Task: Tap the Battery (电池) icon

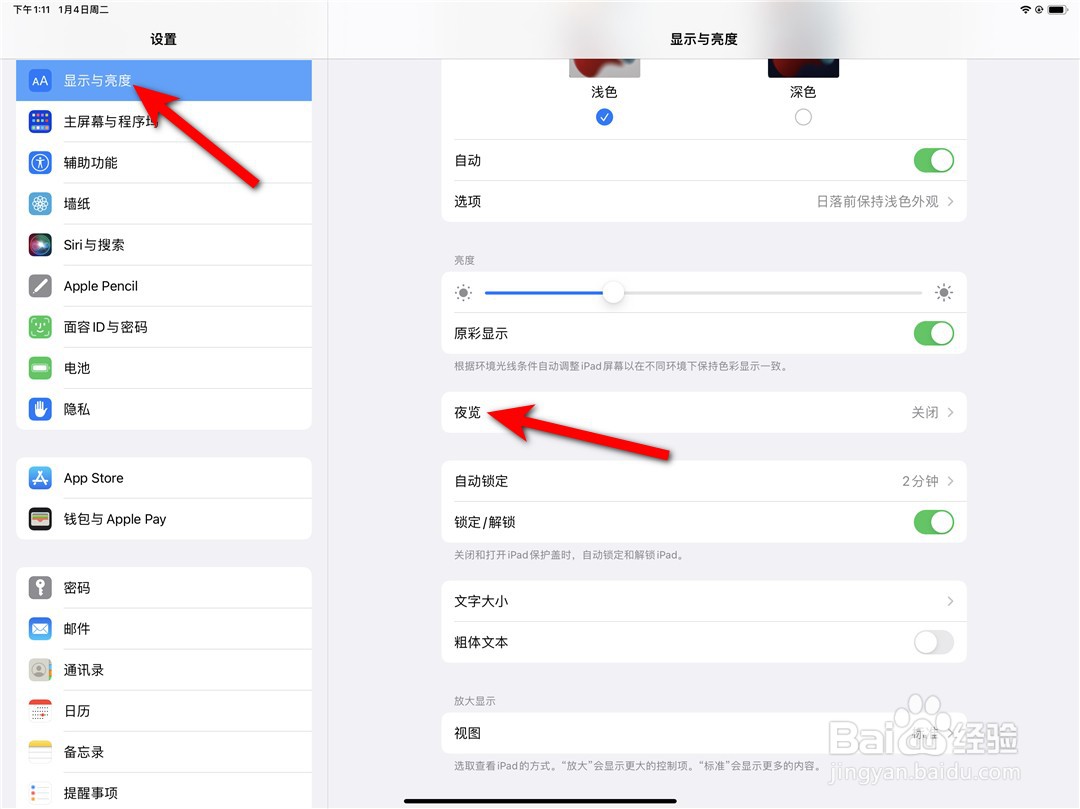Action: (x=40, y=368)
